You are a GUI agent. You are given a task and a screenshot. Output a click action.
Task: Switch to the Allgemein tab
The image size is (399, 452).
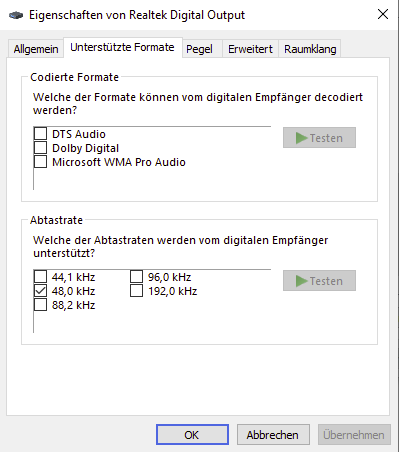[x=36, y=49]
